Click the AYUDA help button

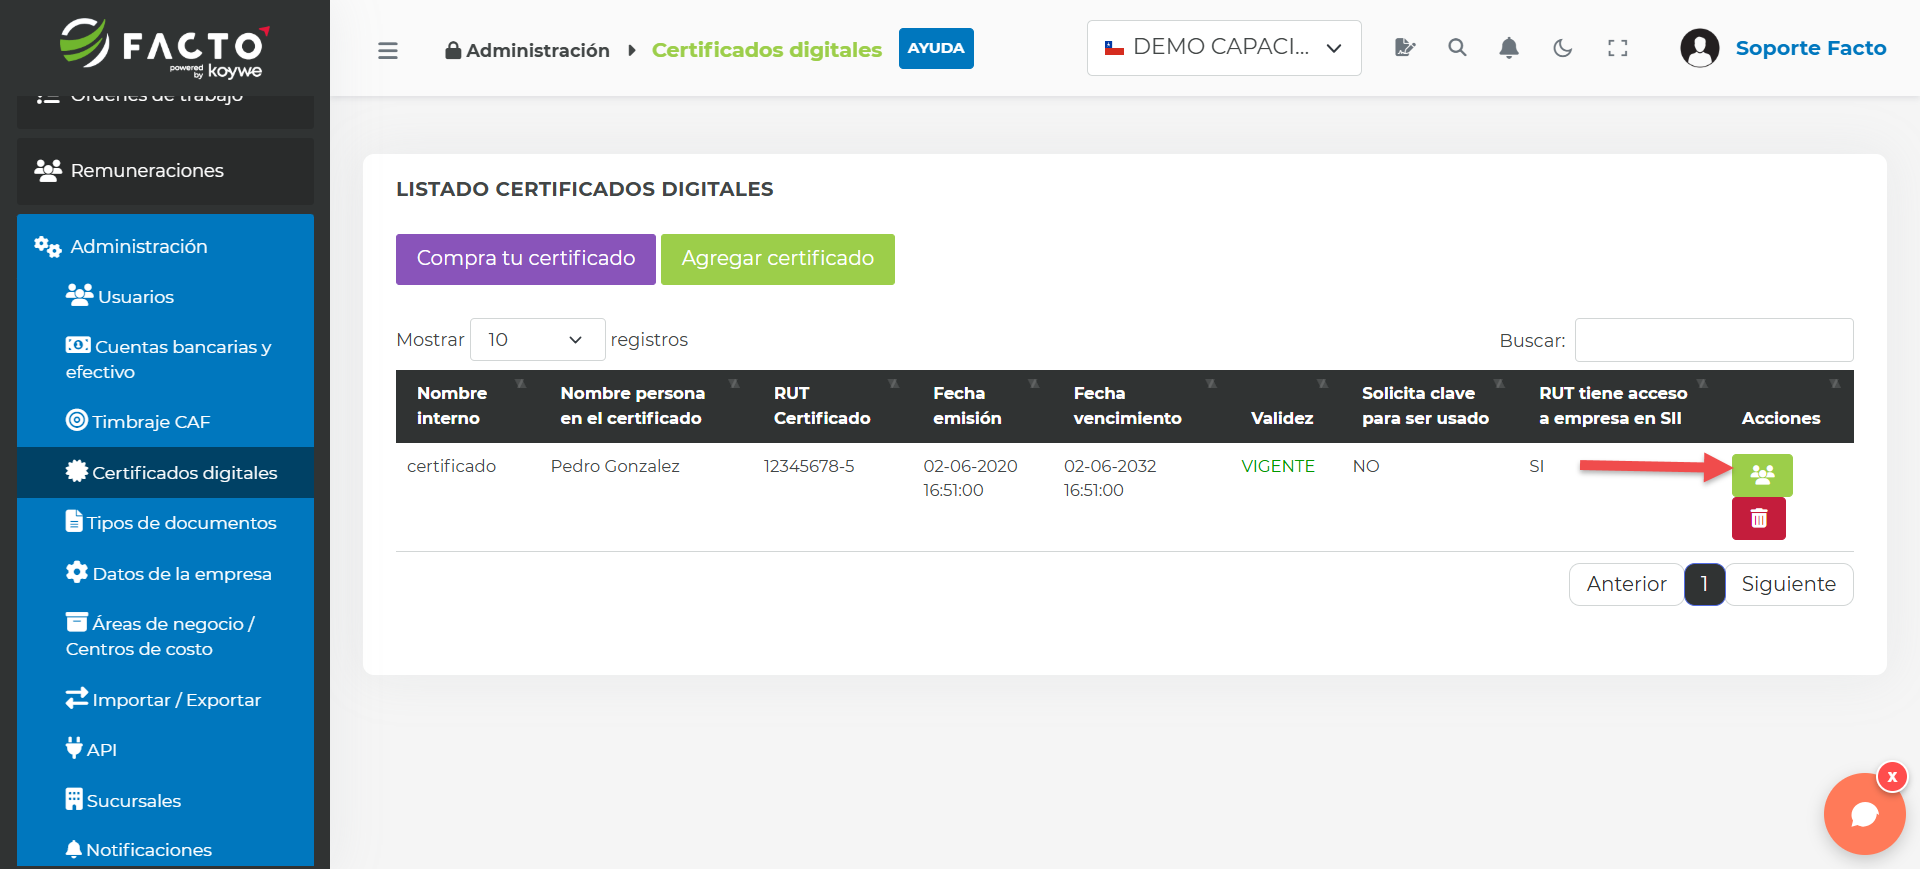coord(936,48)
